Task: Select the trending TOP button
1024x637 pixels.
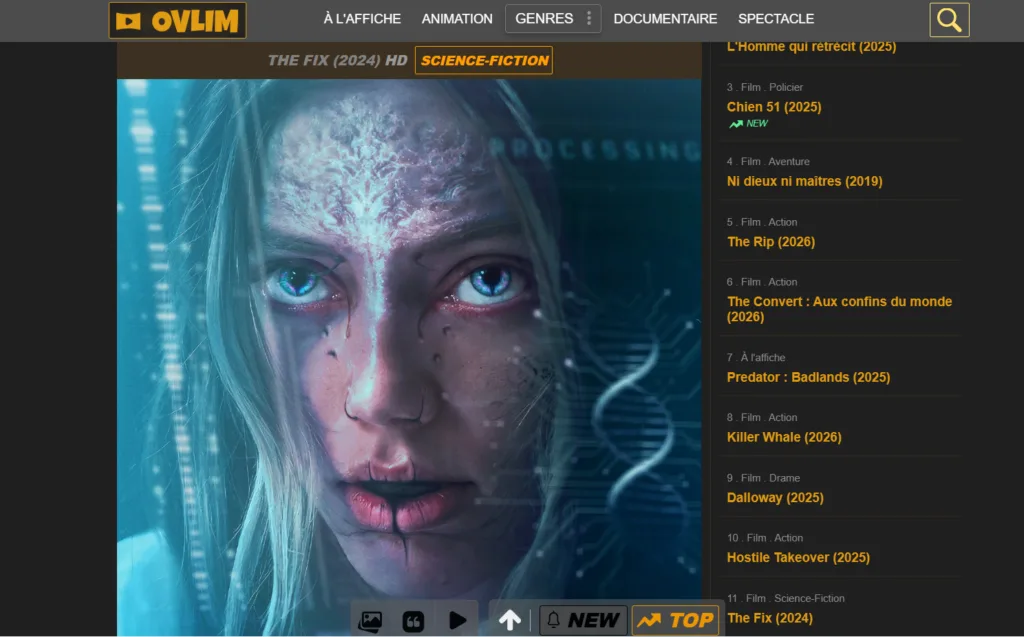Action: point(675,621)
